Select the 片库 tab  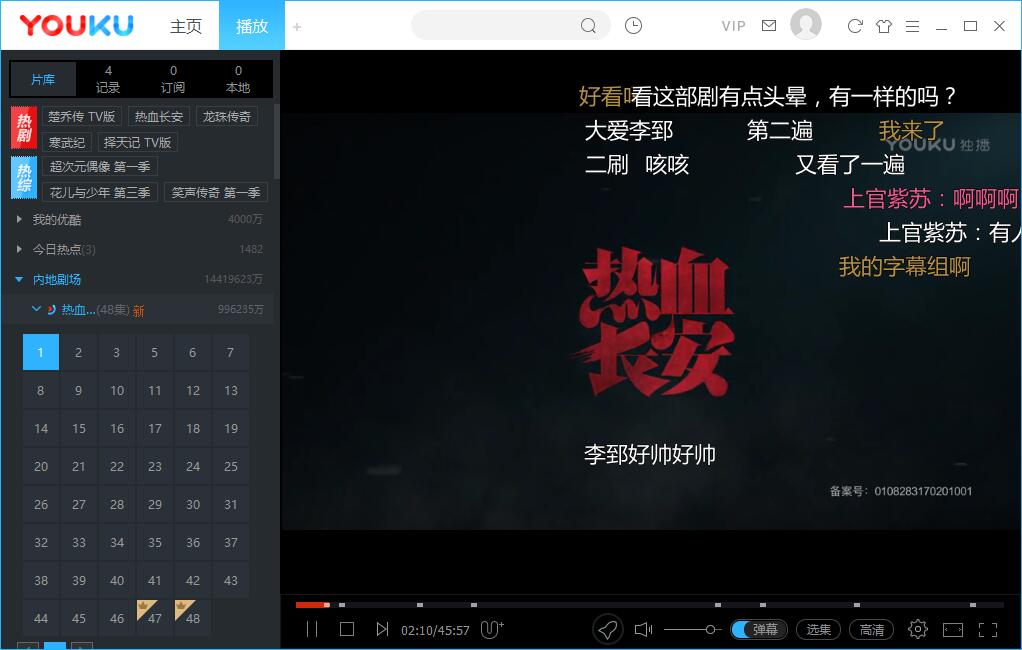click(x=43, y=79)
